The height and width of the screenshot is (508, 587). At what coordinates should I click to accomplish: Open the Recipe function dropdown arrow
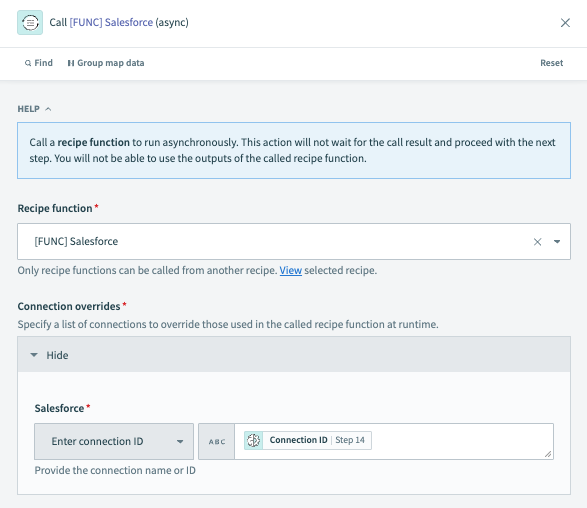(x=557, y=242)
